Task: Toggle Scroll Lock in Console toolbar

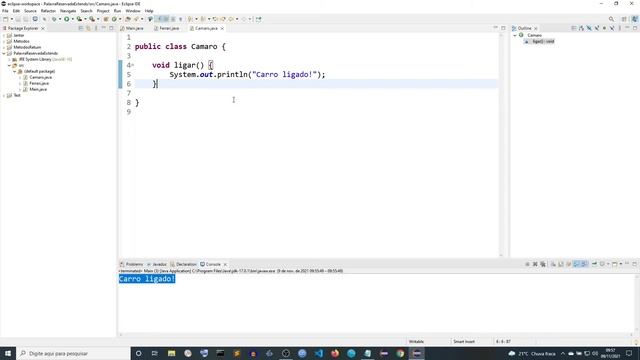Action: coord(561,264)
